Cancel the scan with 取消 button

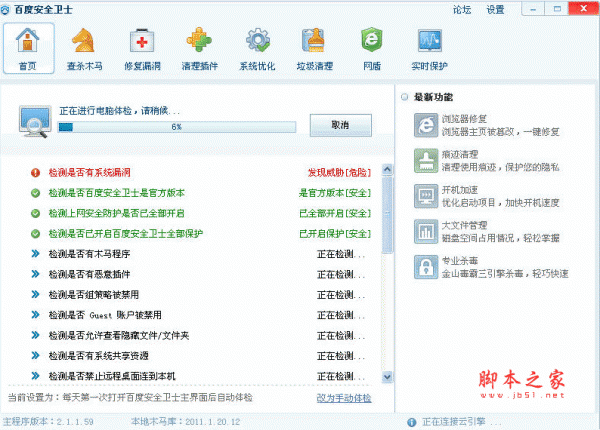coord(340,125)
